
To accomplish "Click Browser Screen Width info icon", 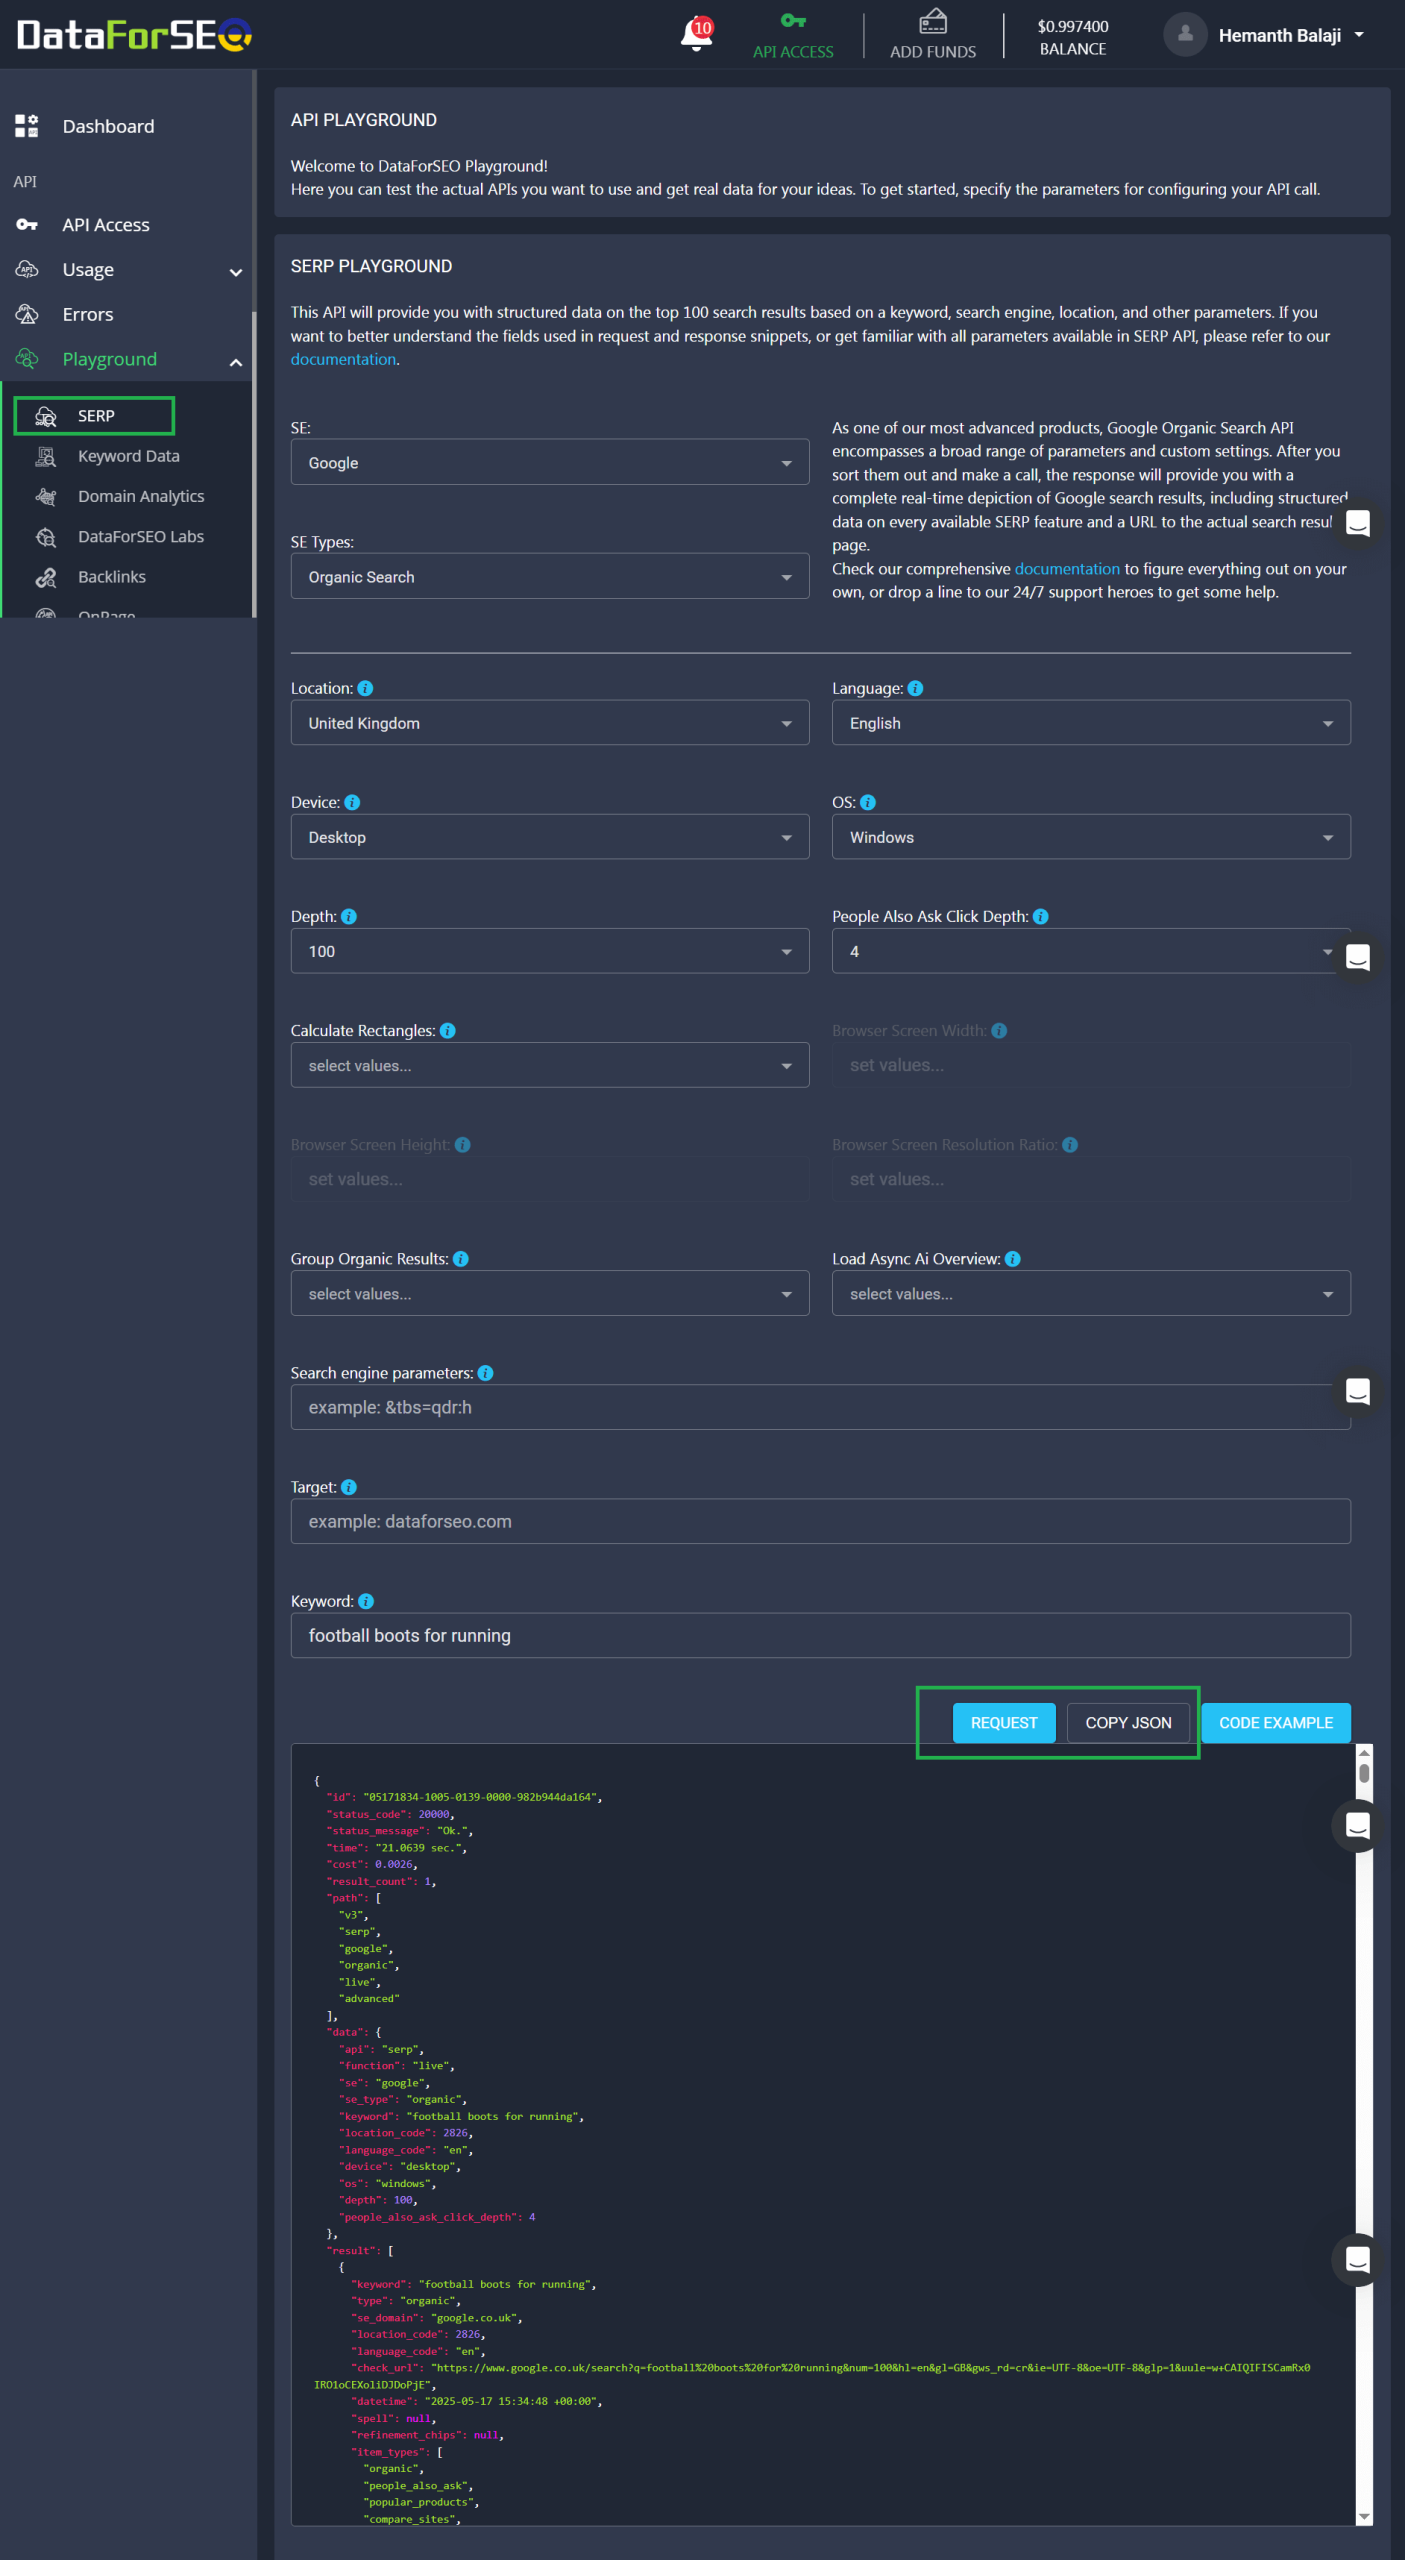I will click(x=999, y=1030).
